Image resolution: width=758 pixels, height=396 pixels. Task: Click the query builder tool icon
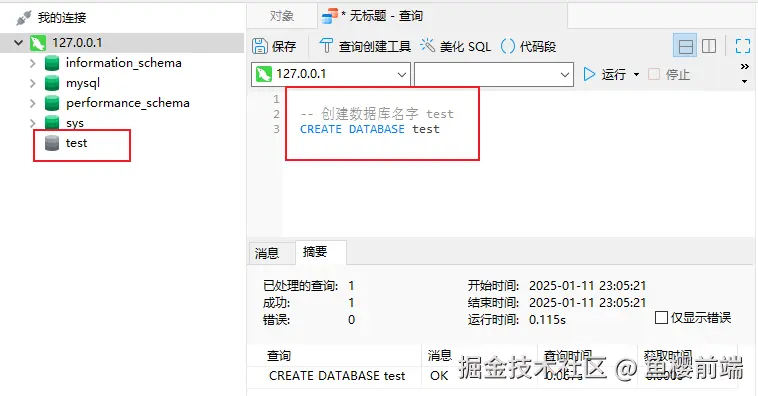click(x=326, y=46)
